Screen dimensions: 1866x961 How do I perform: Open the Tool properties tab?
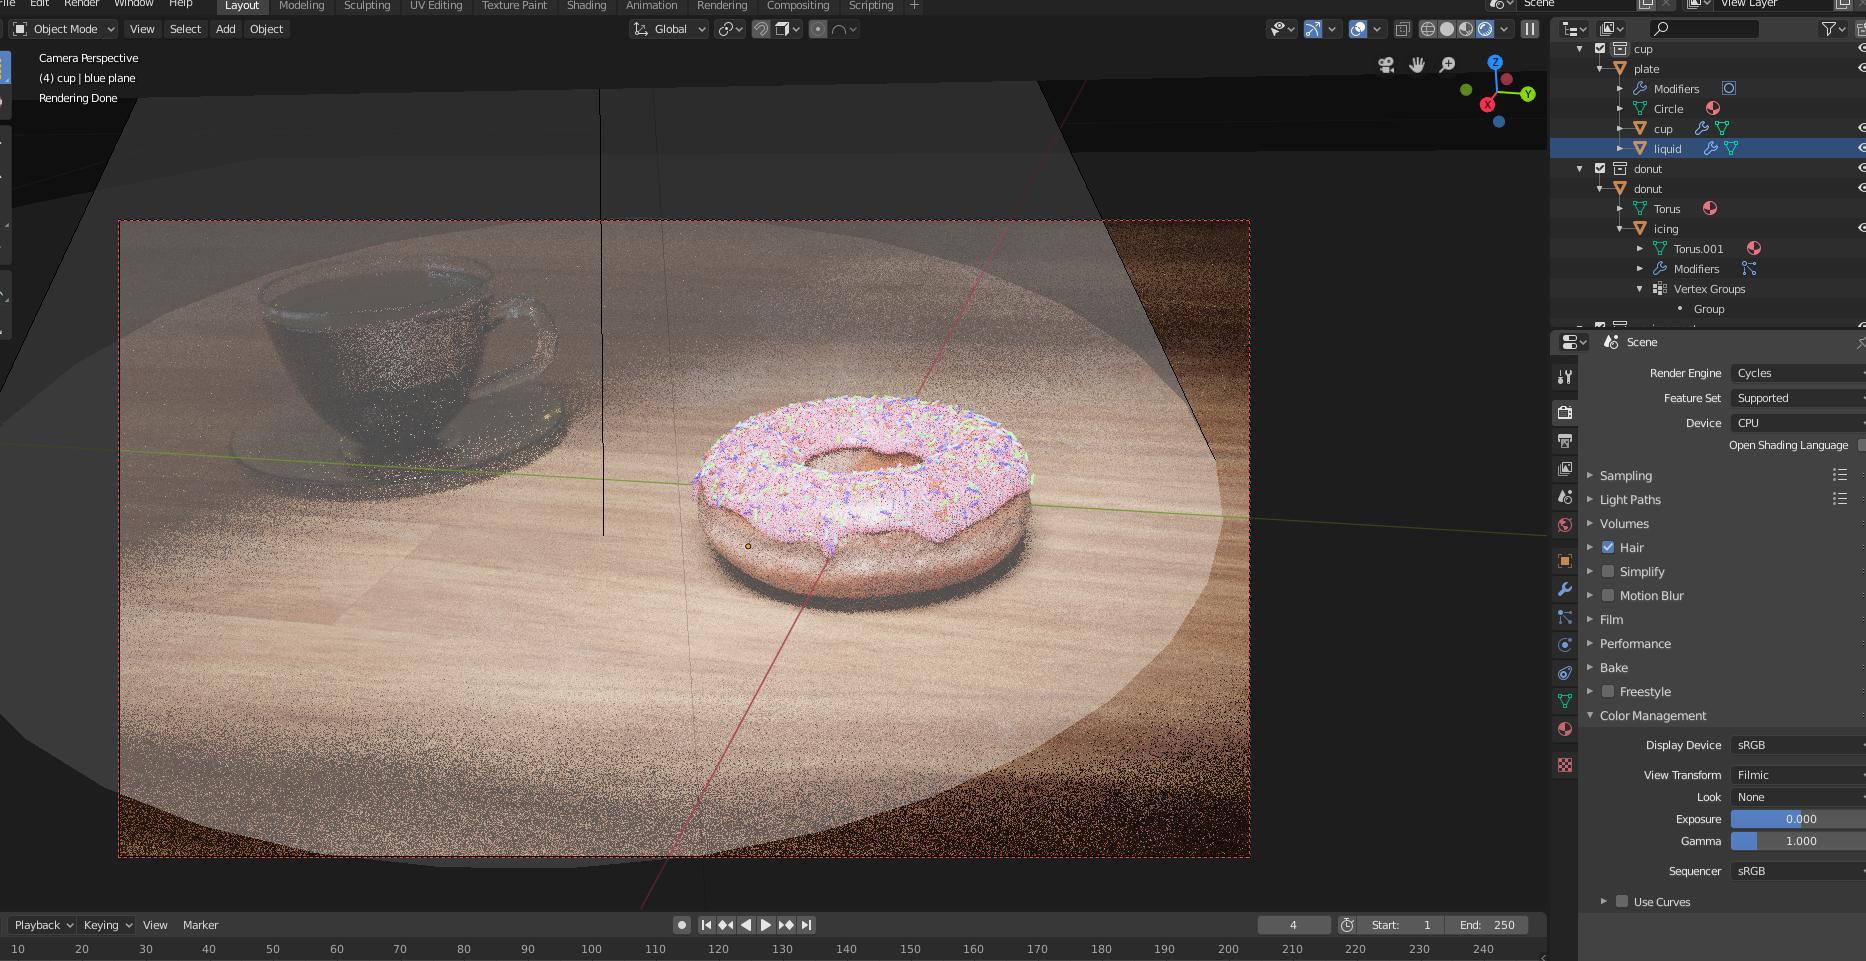(x=1565, y=377)
